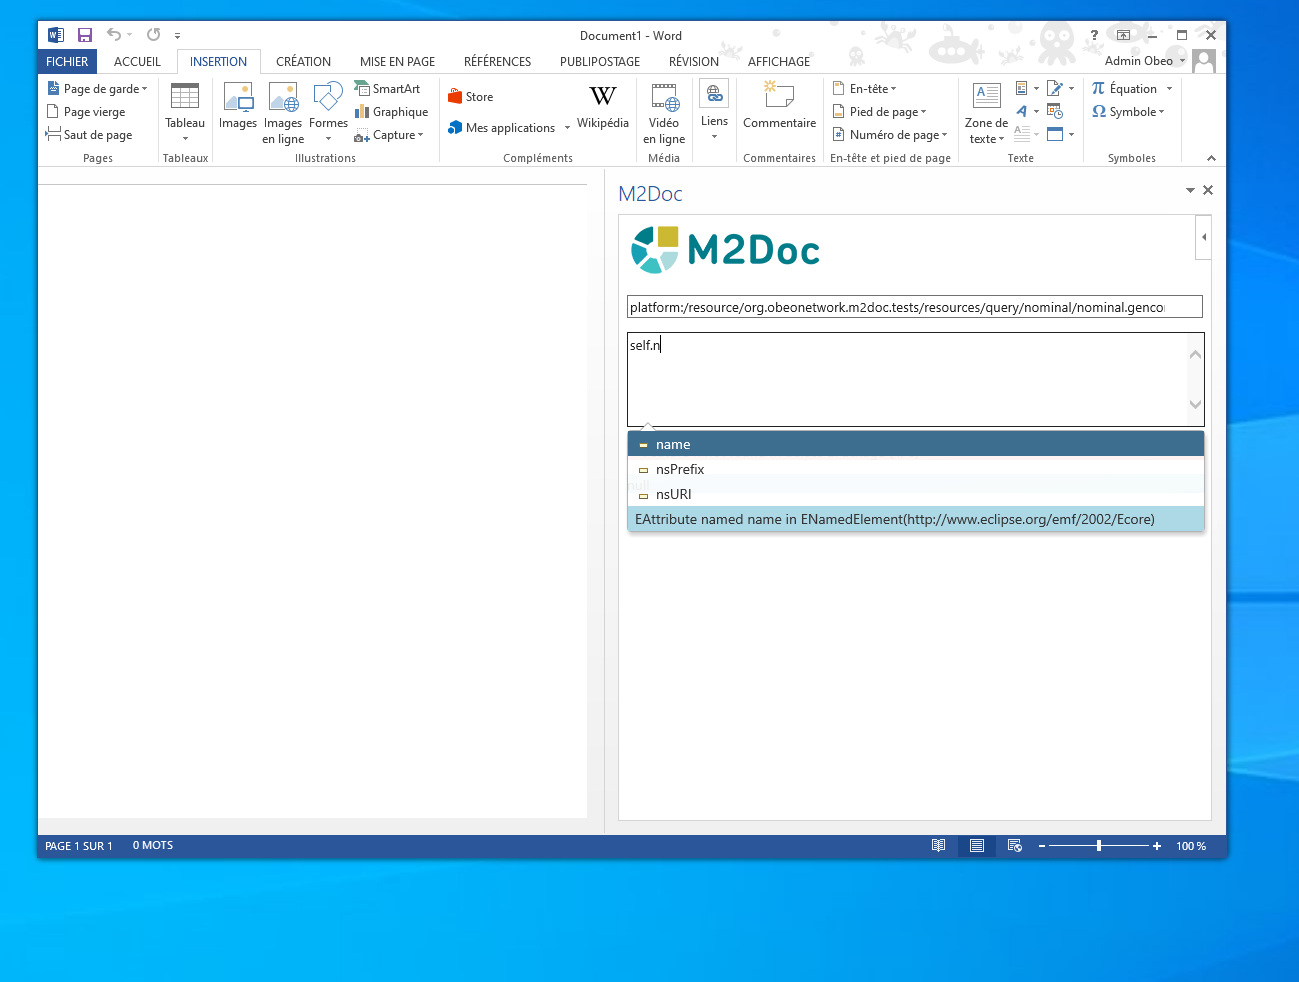Image resolution: width=1299 pixels, height=982 pixels.
Task: Open the Équation dropdown arrow
Action: click(1169, 89)
